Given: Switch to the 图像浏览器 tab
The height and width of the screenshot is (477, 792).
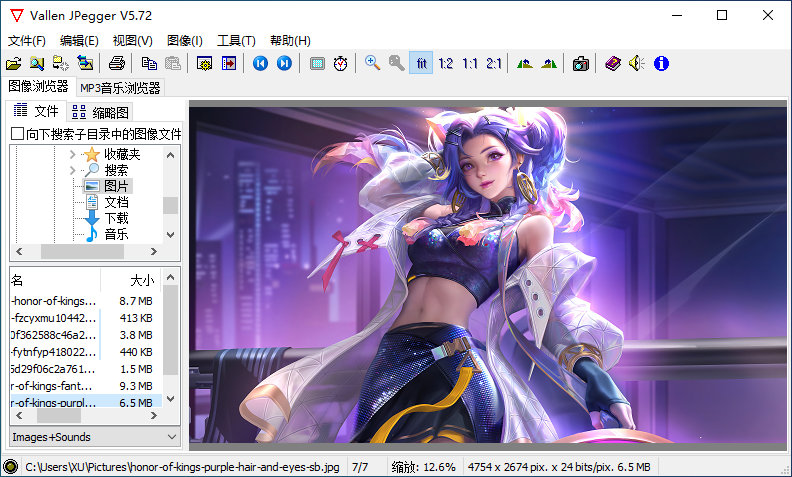Looking at the screenshot, I should 38,86.
